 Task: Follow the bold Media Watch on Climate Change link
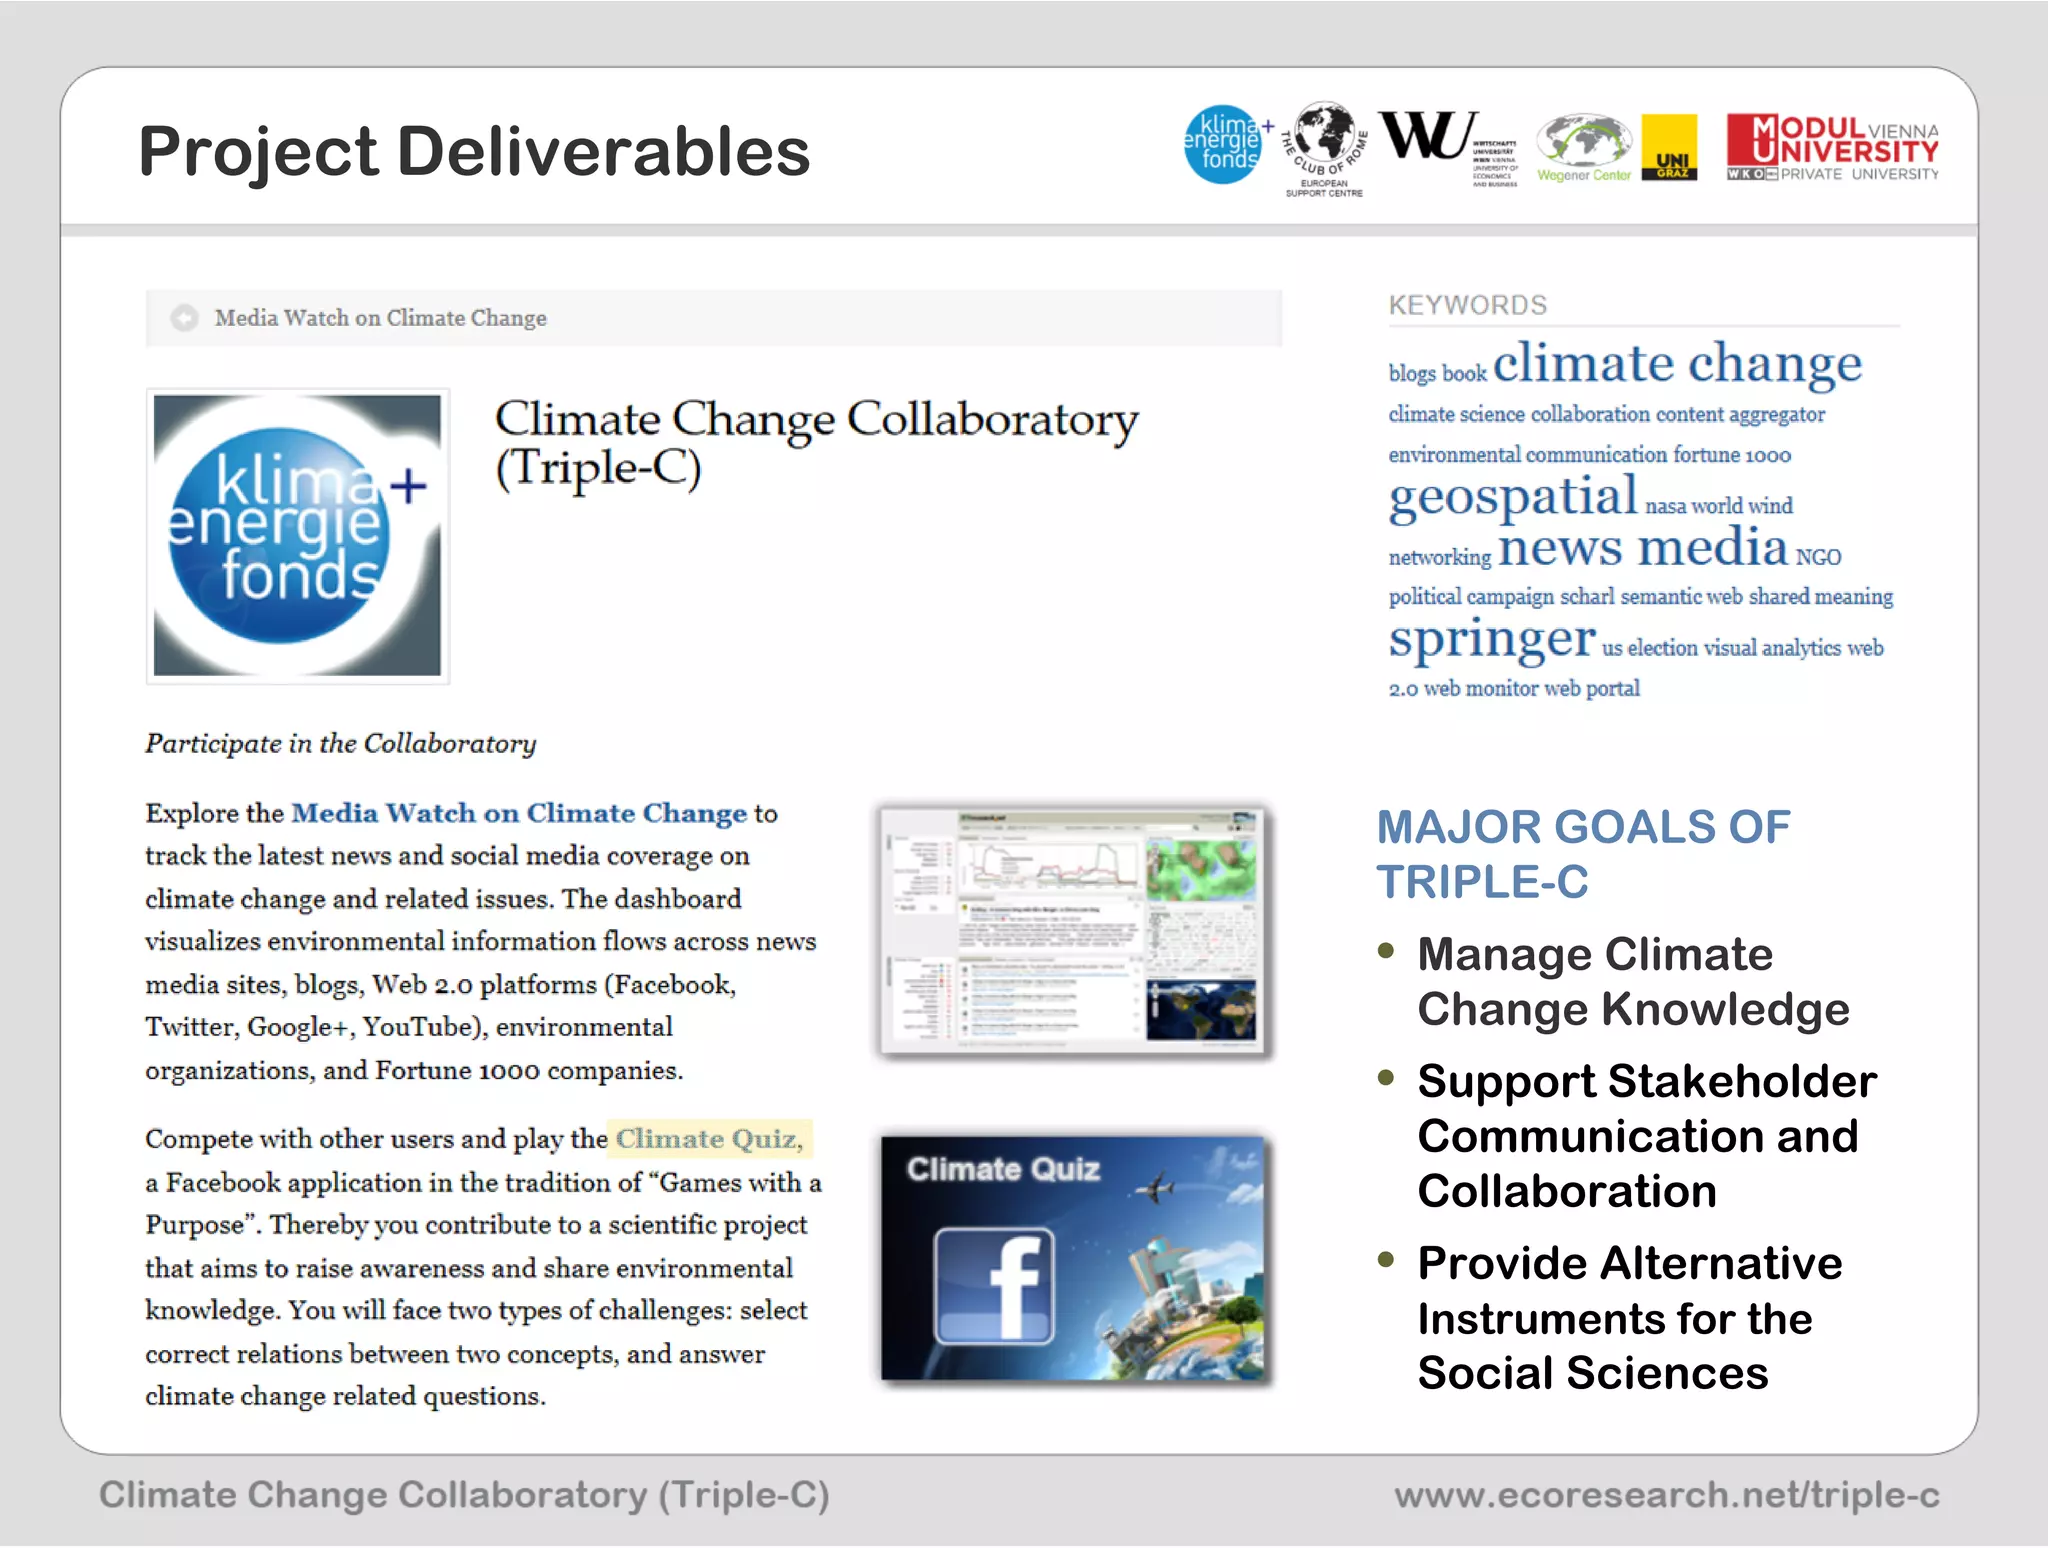(519, 813)
